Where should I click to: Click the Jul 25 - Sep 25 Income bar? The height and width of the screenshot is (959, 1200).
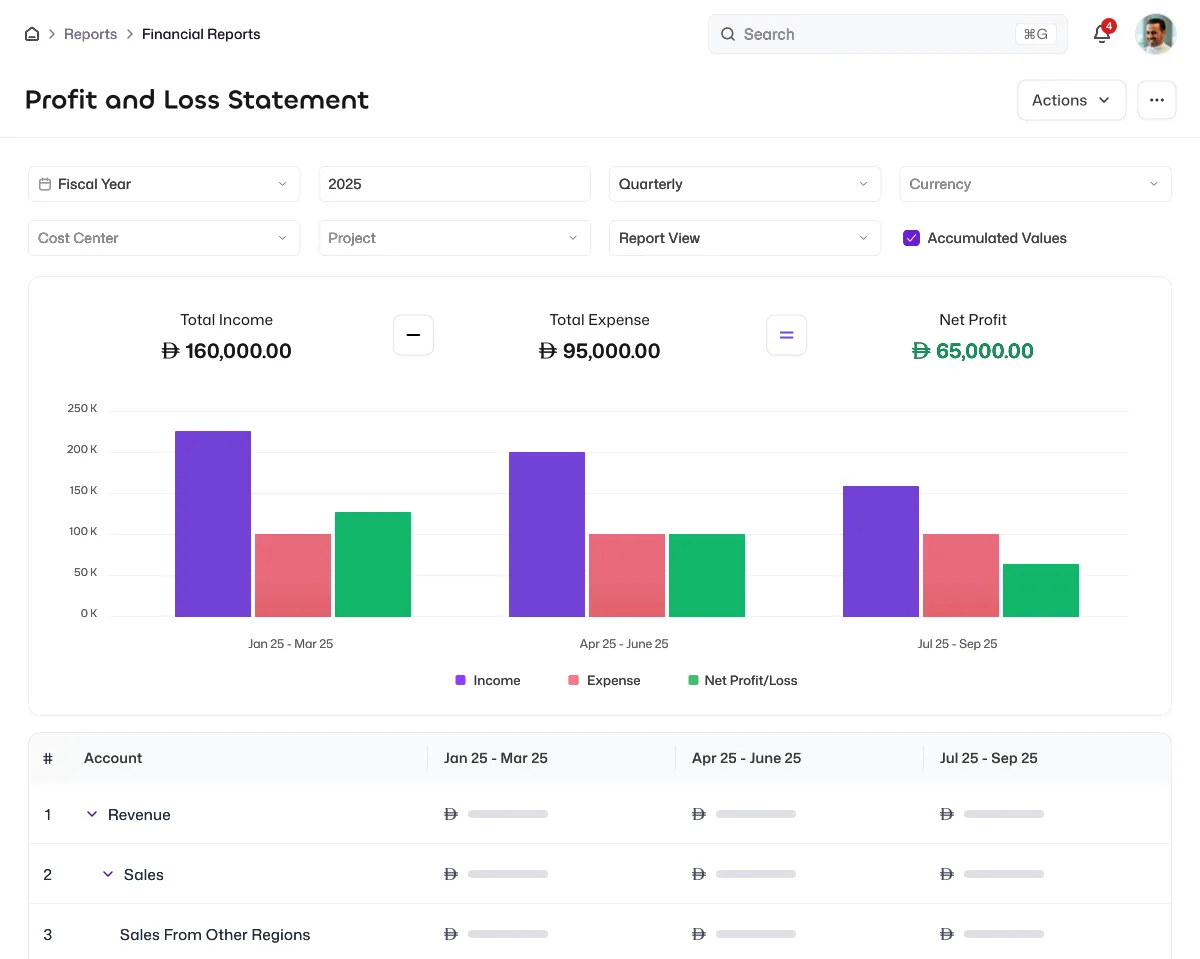pos(881,551)
